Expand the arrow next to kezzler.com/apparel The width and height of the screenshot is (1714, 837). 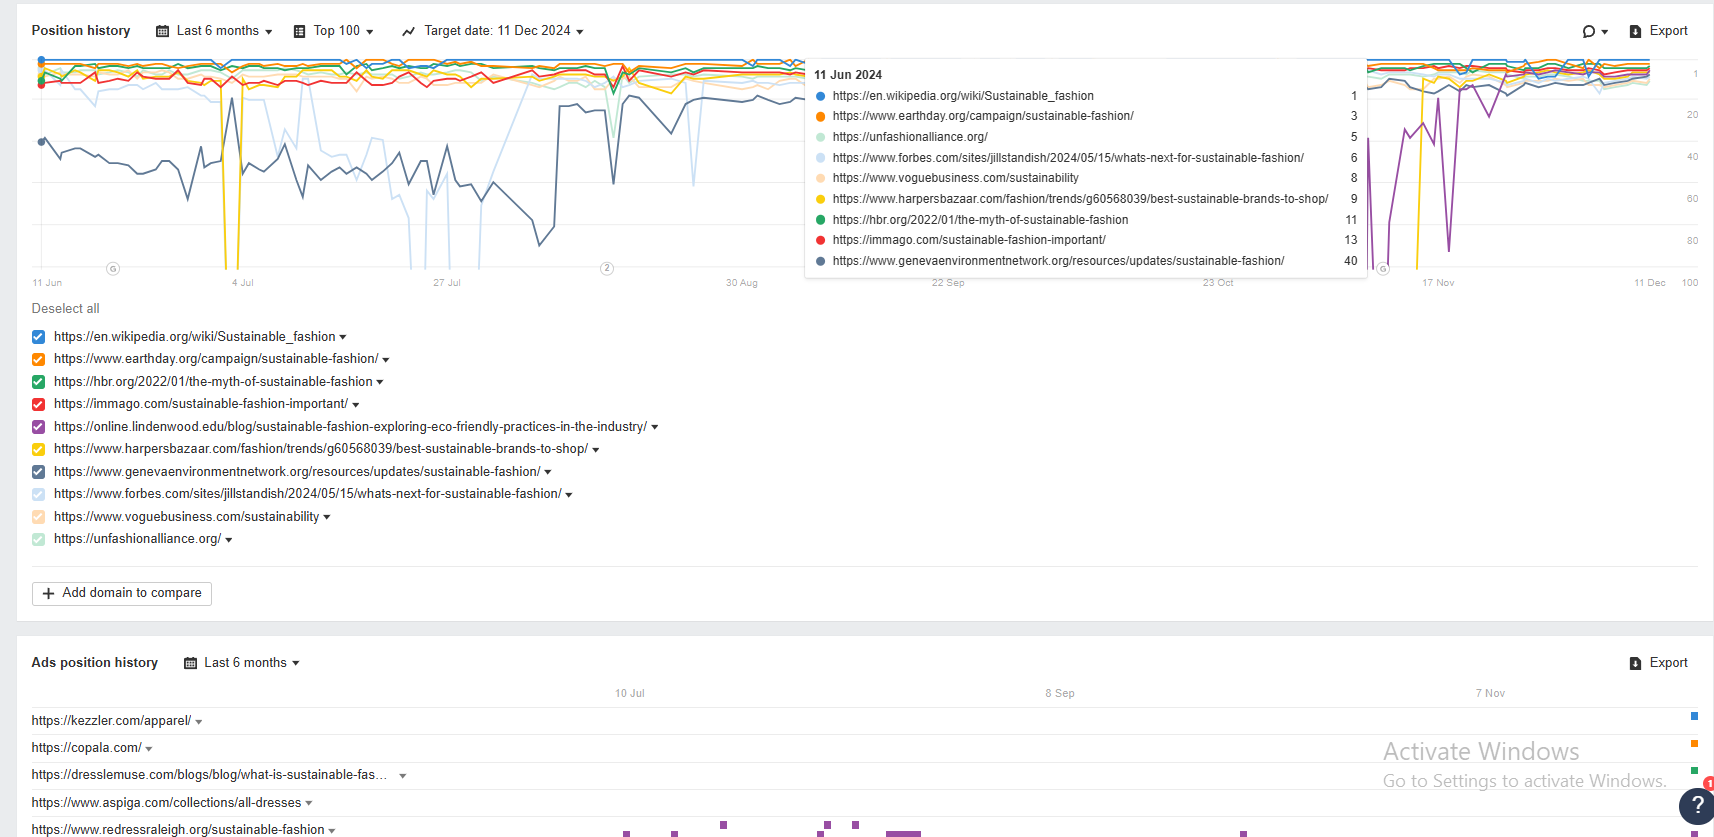[199, 722]
